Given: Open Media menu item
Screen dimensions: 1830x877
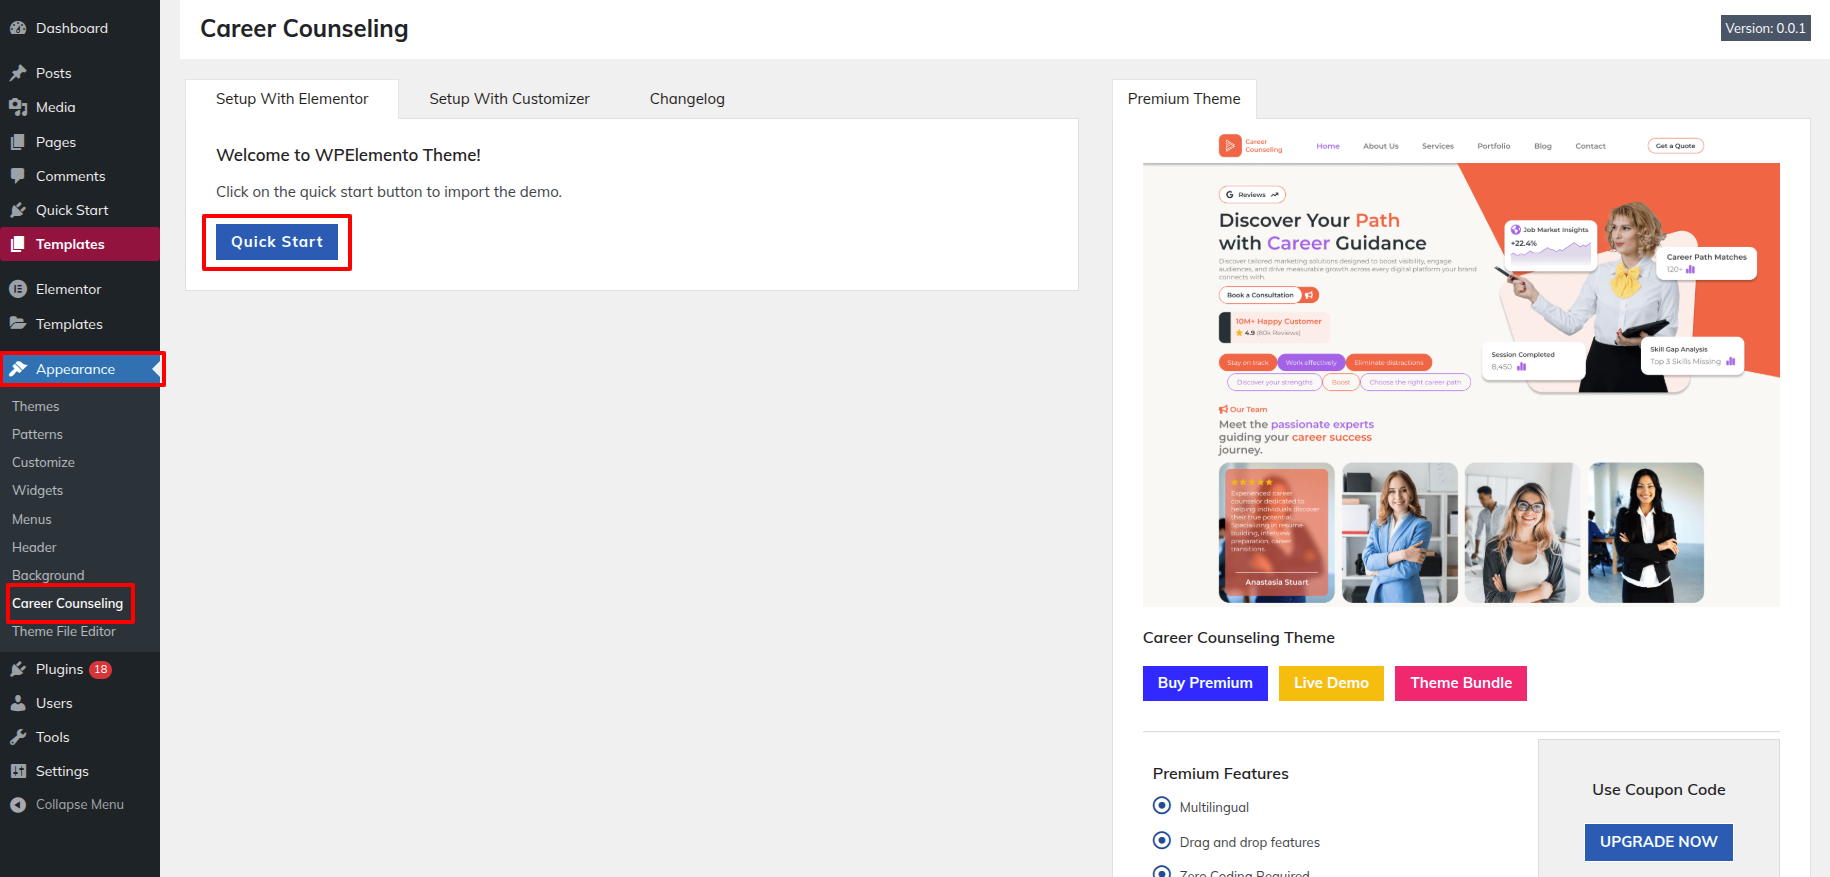Looking at the screenshot, I should point(80,107).
